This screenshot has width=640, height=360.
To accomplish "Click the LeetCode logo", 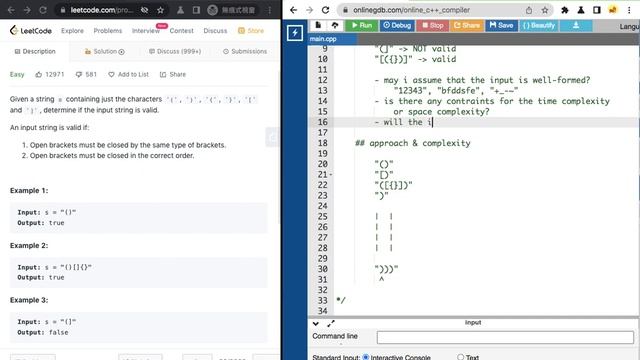I will (31, 31).
